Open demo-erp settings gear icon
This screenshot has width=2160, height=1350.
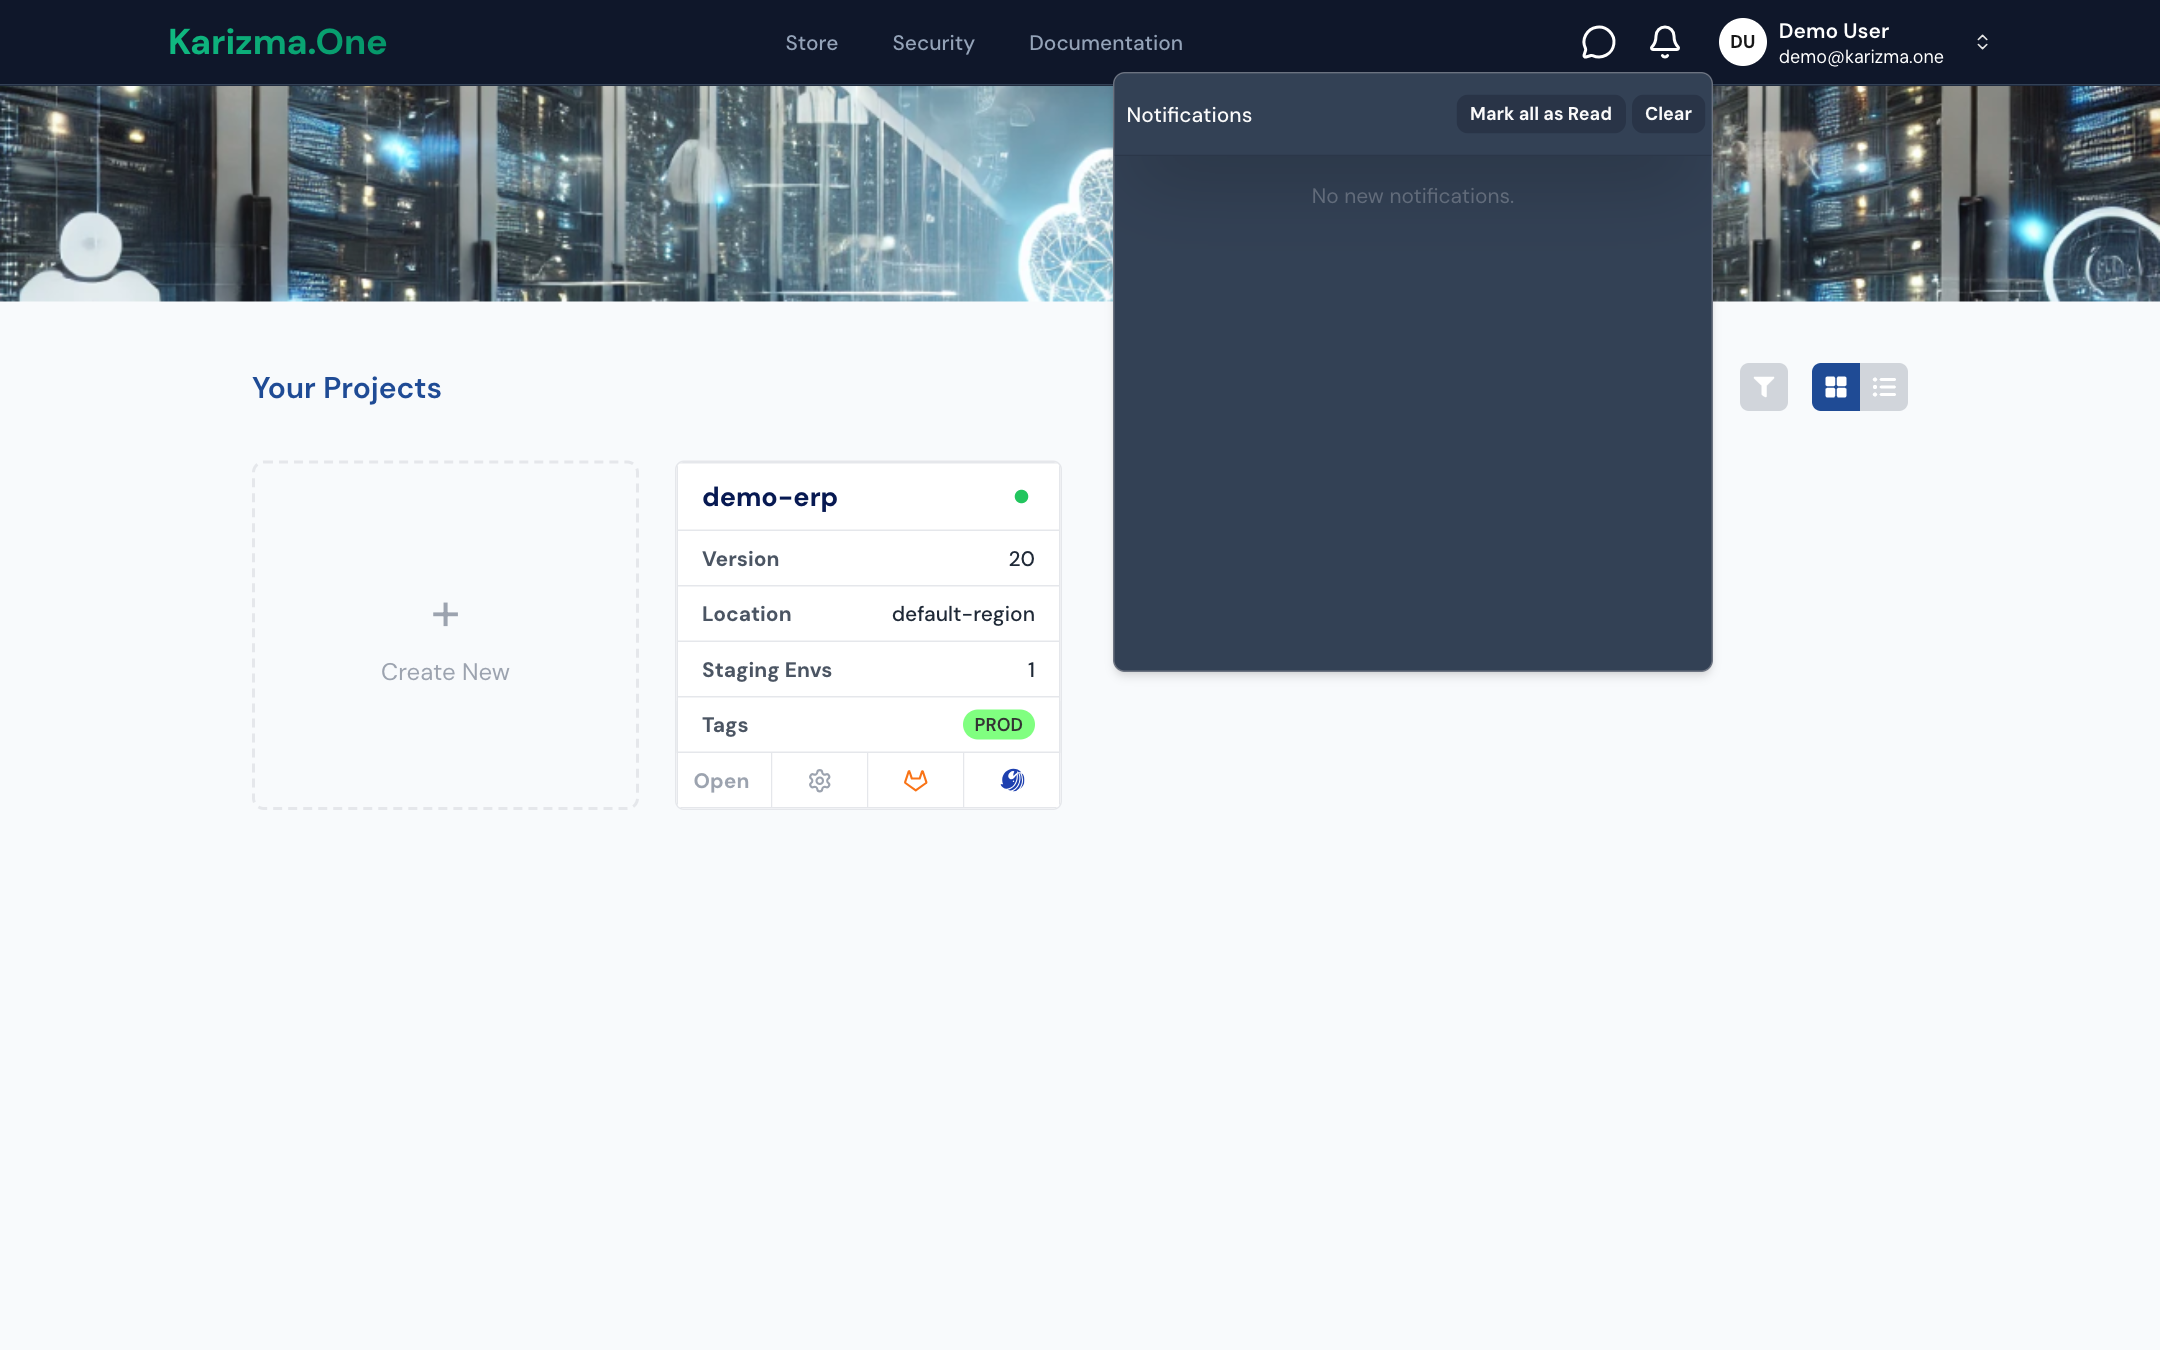tap(820, 780)
